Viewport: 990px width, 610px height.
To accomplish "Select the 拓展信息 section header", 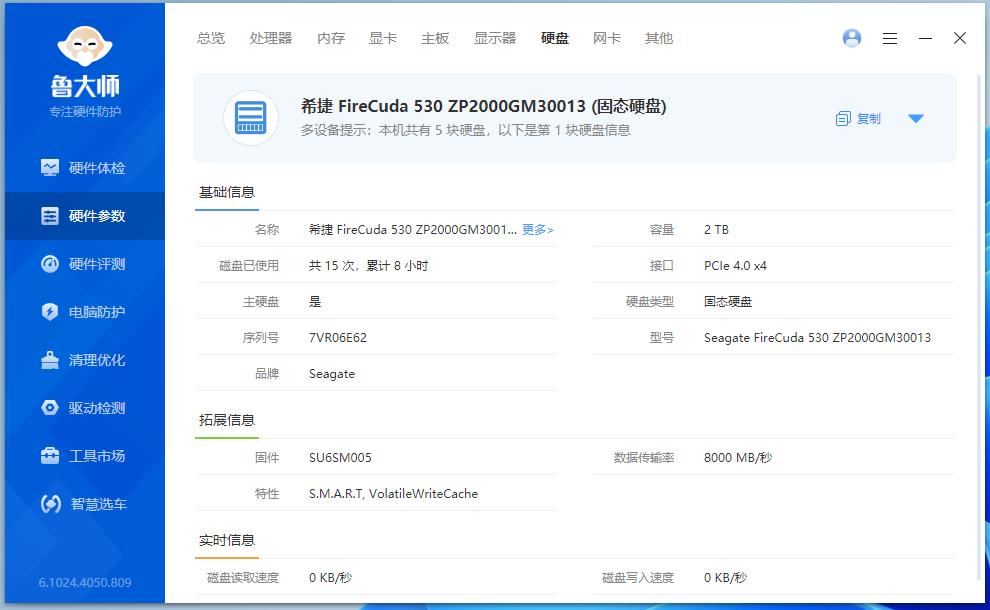I will coord(227,421).
